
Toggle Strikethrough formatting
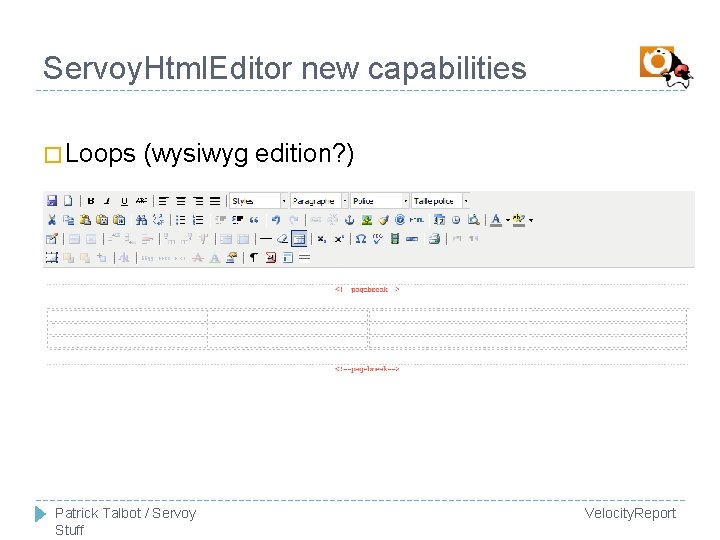point(141,201)
